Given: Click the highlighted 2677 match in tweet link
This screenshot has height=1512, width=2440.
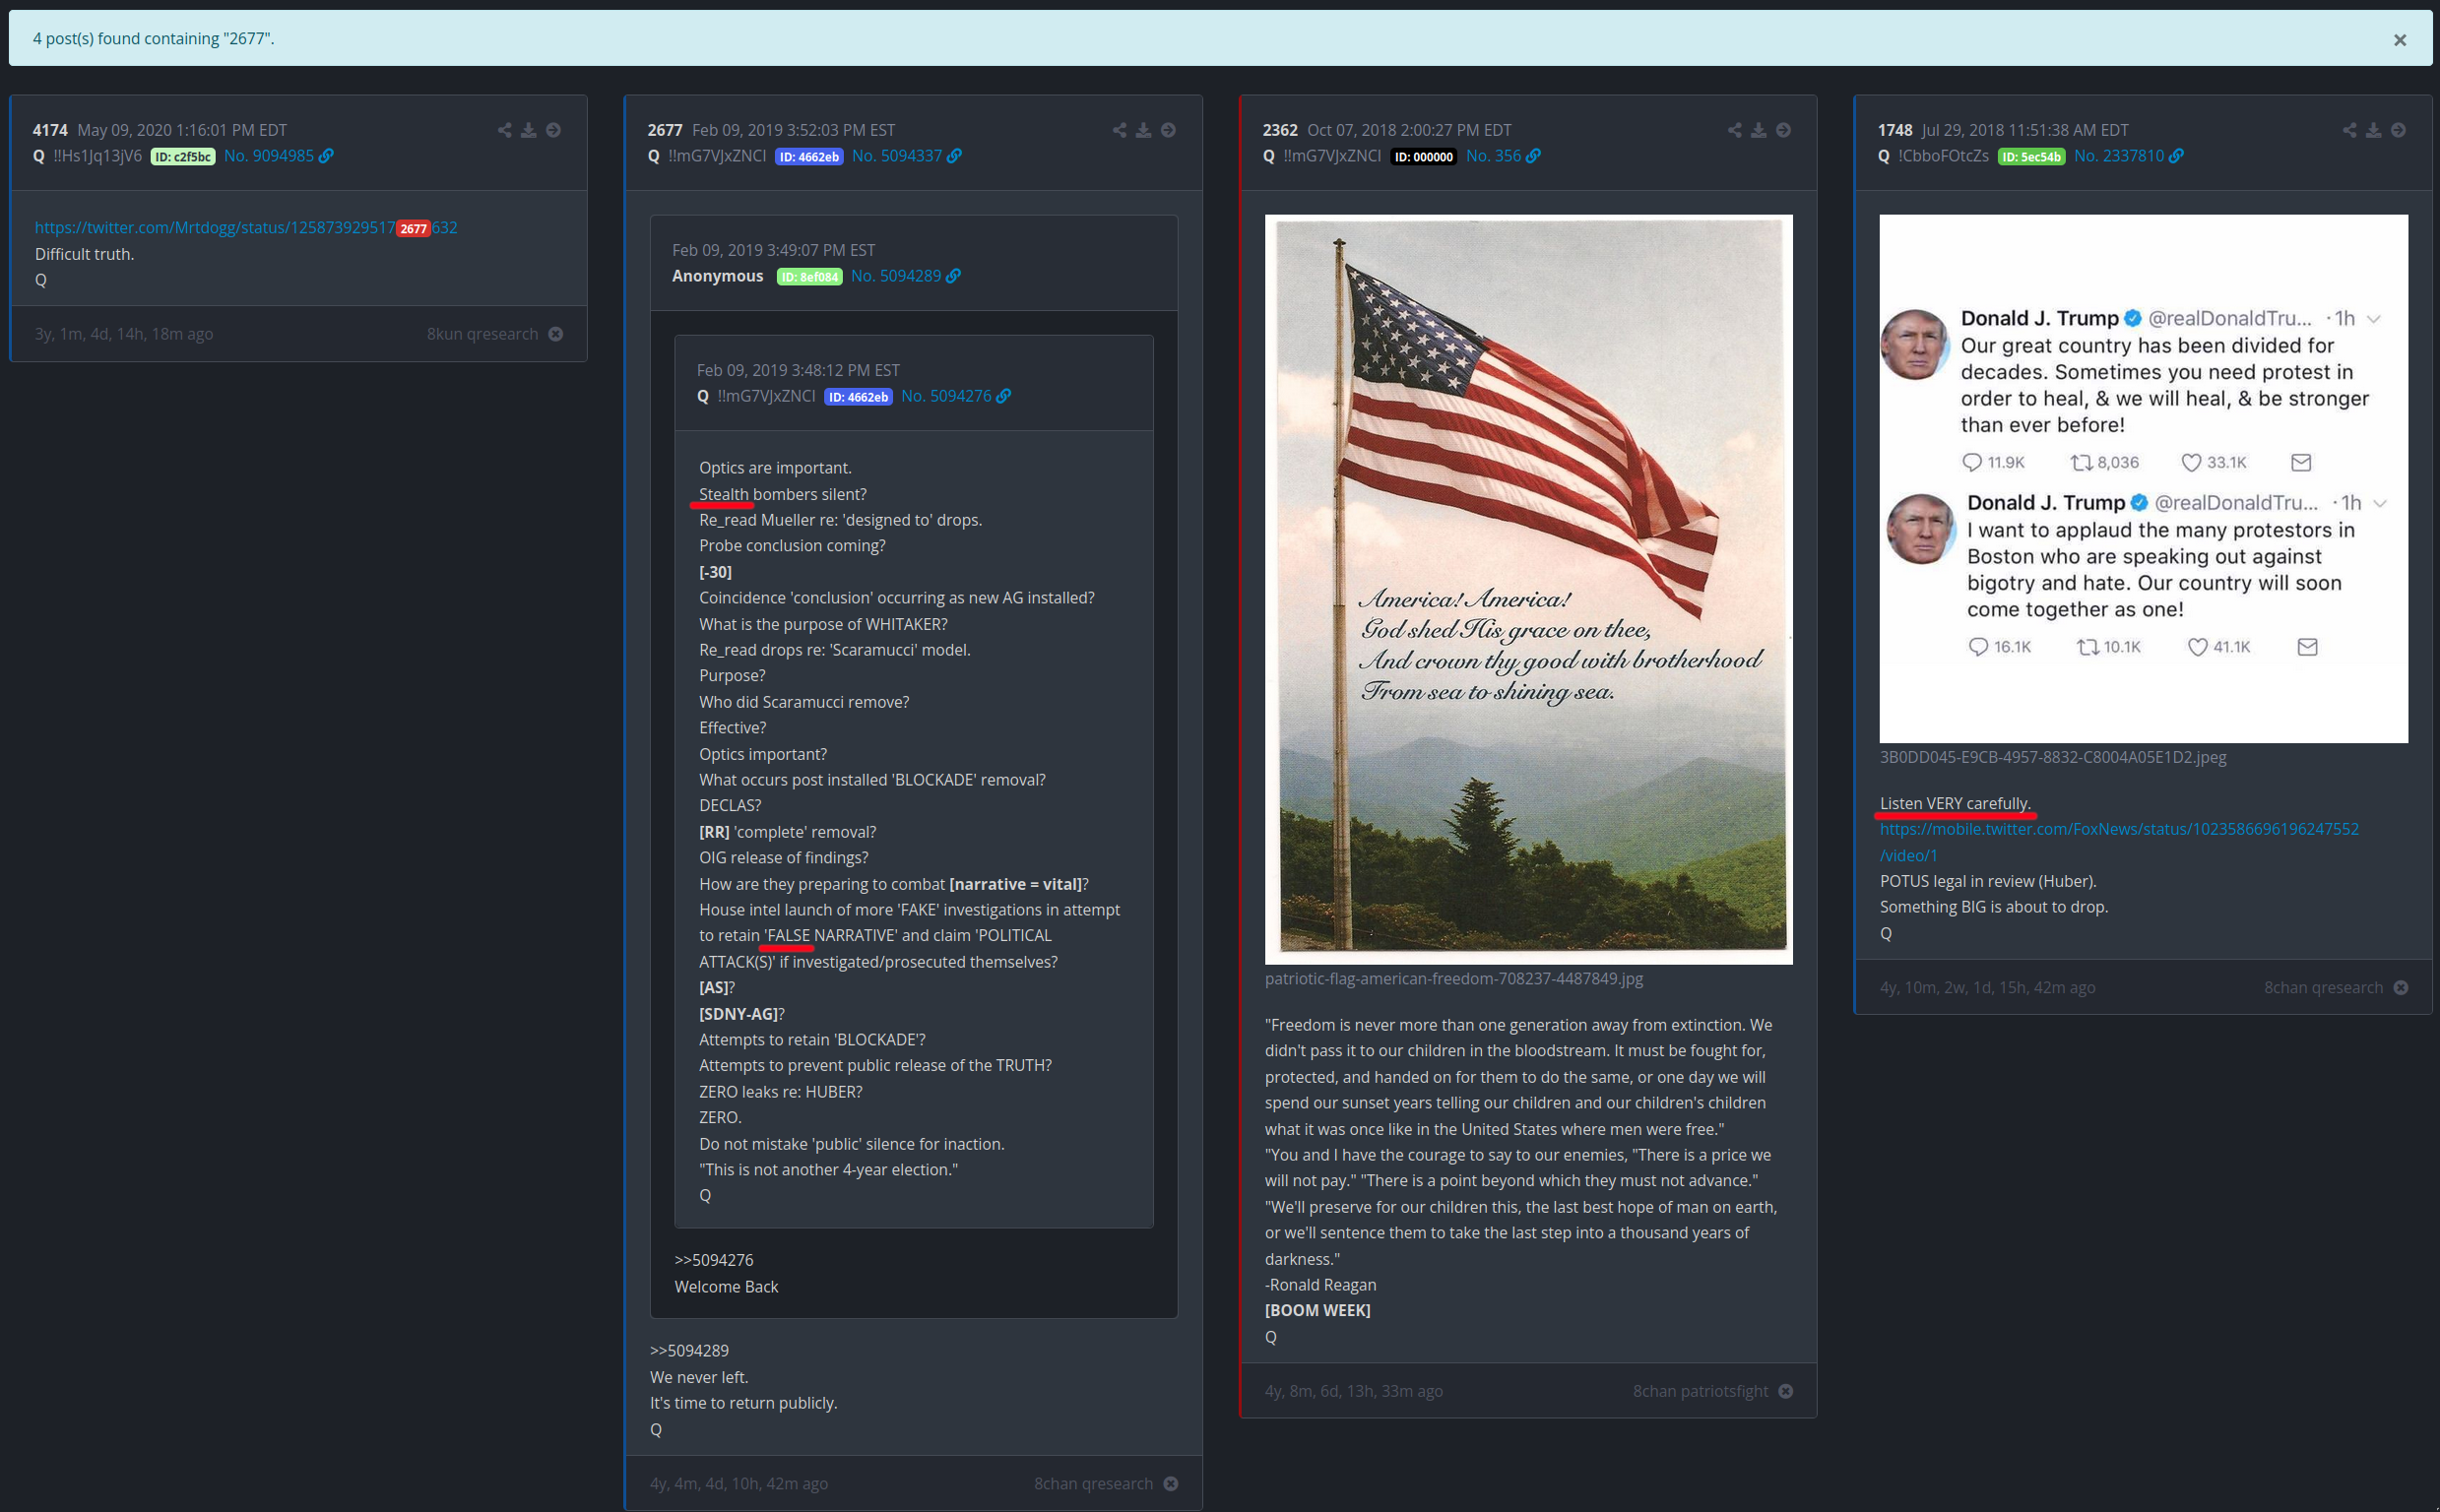Looking at the screenshot, I should click(413, 229).
